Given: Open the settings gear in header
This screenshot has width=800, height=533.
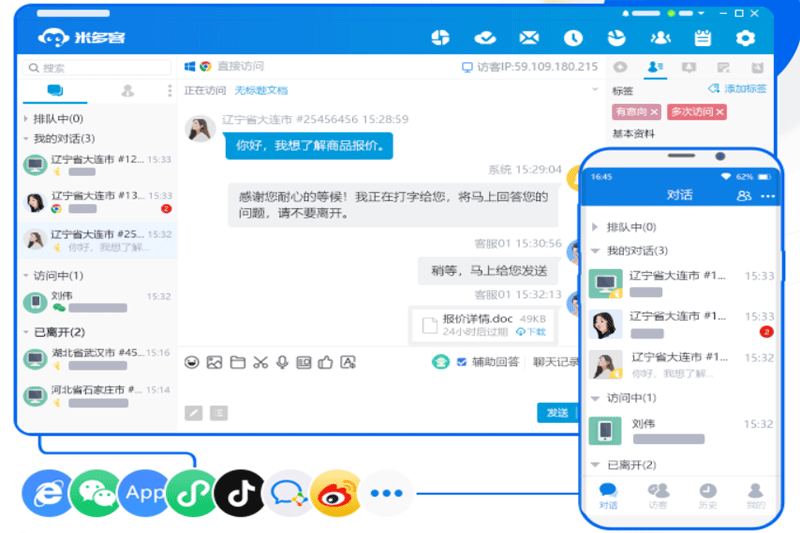Looking at the screenshot, I should click(x=745, y=38).
